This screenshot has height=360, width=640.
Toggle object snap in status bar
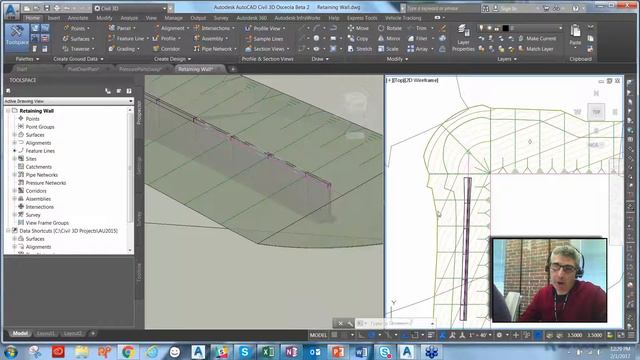pyautogui.click(x=415, y=335)
